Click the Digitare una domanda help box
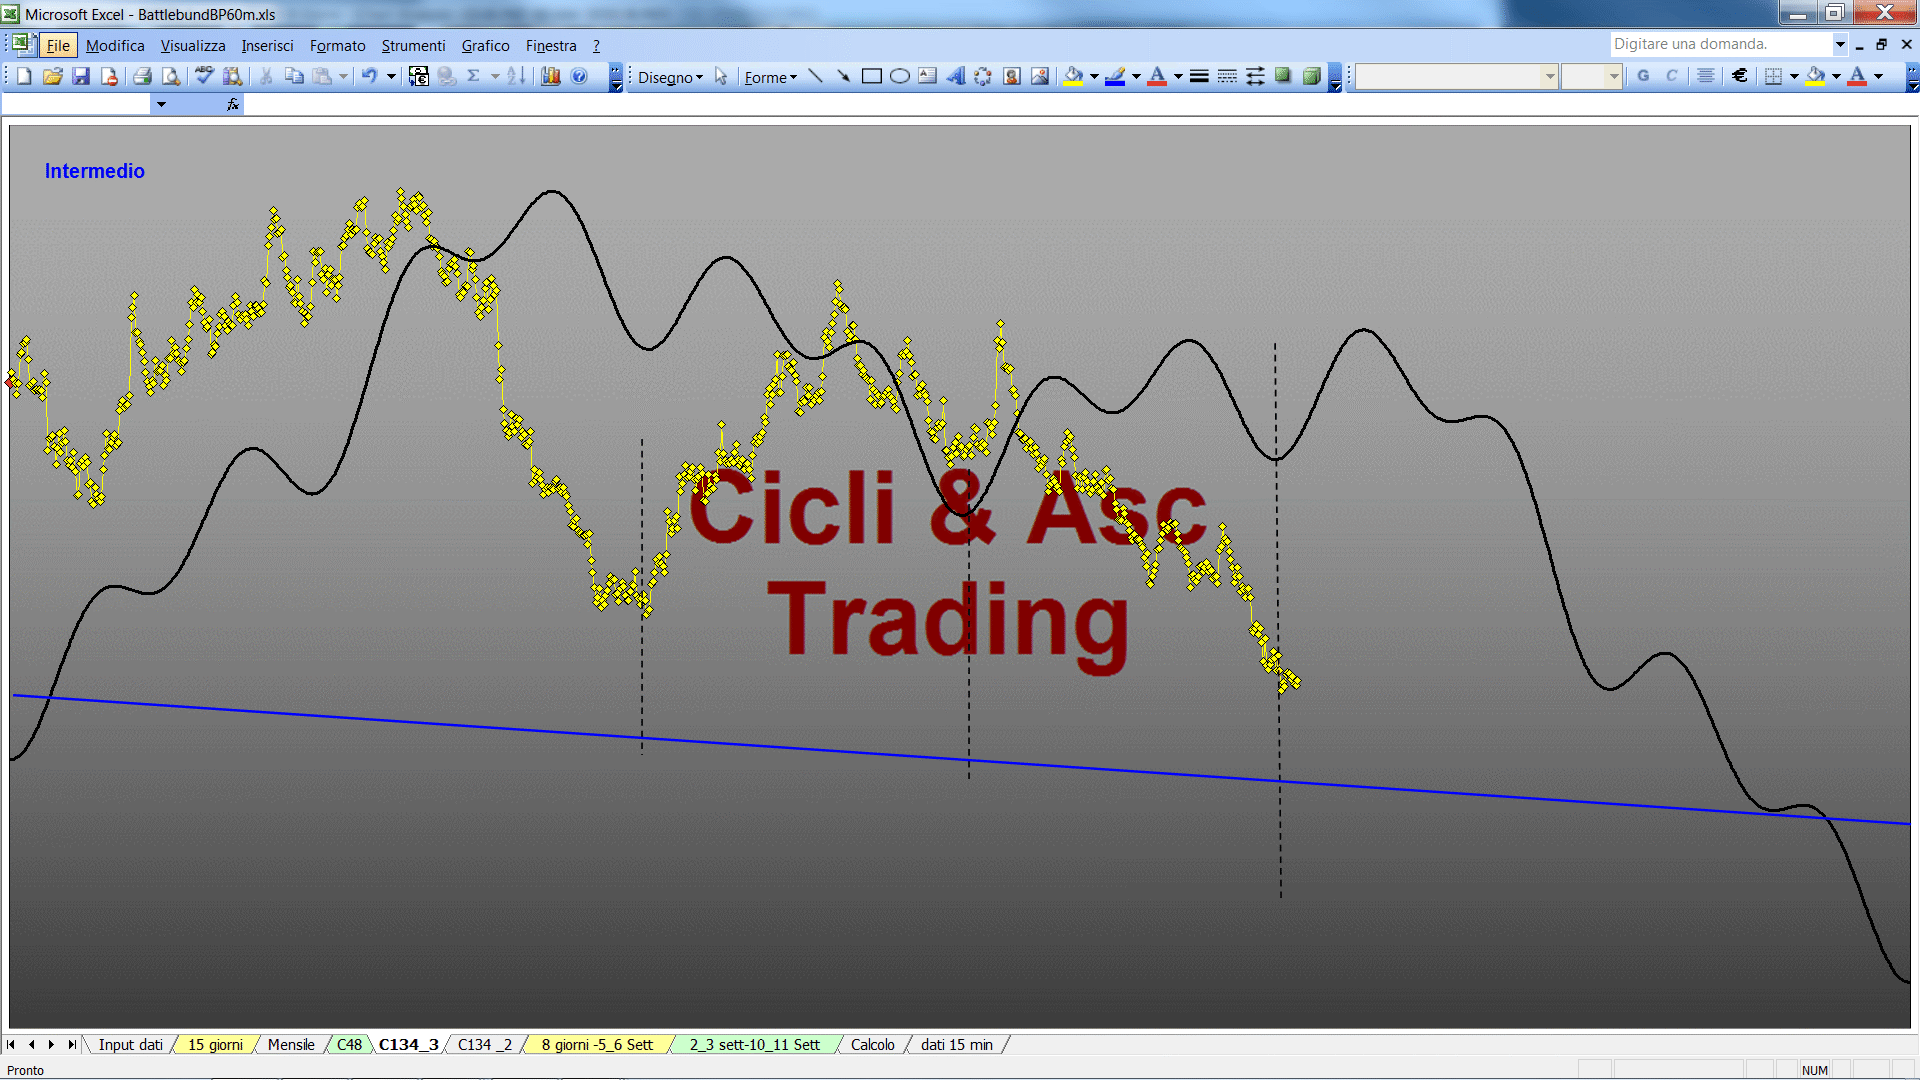The height and width of the screenshot is (1080, 1920). coord(1721,44)
